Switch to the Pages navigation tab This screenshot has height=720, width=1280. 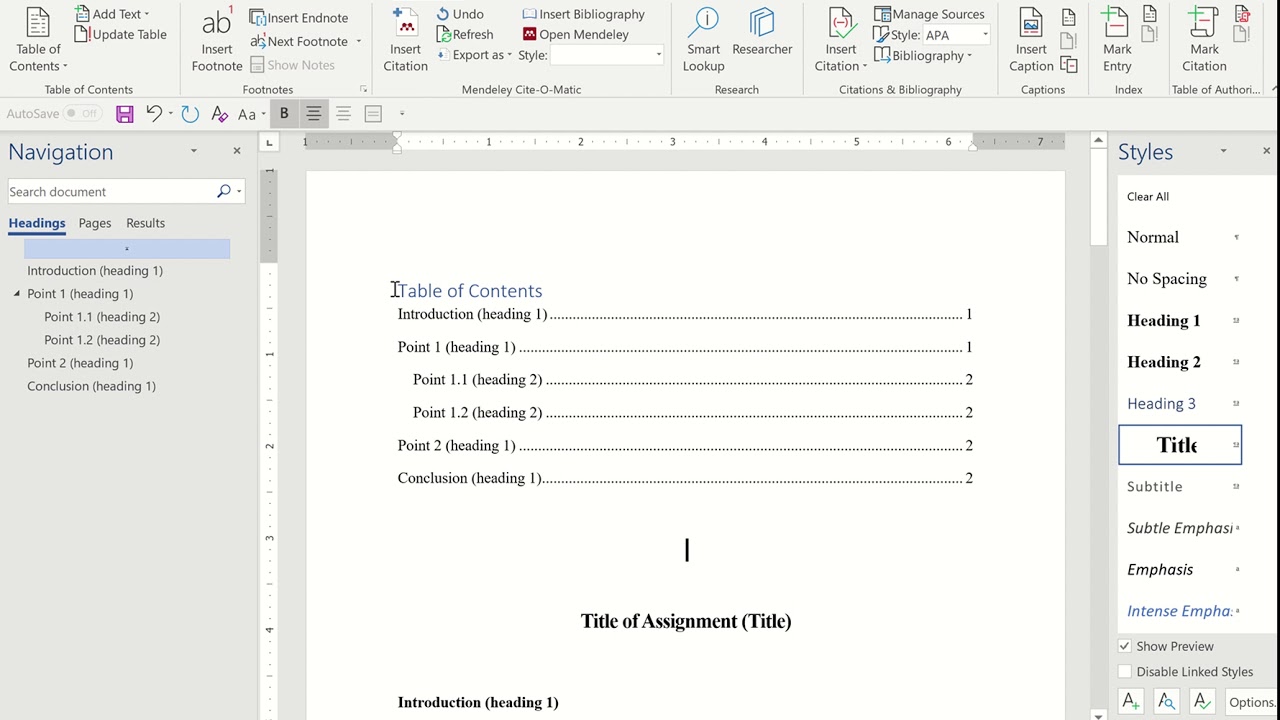(95, 223)
